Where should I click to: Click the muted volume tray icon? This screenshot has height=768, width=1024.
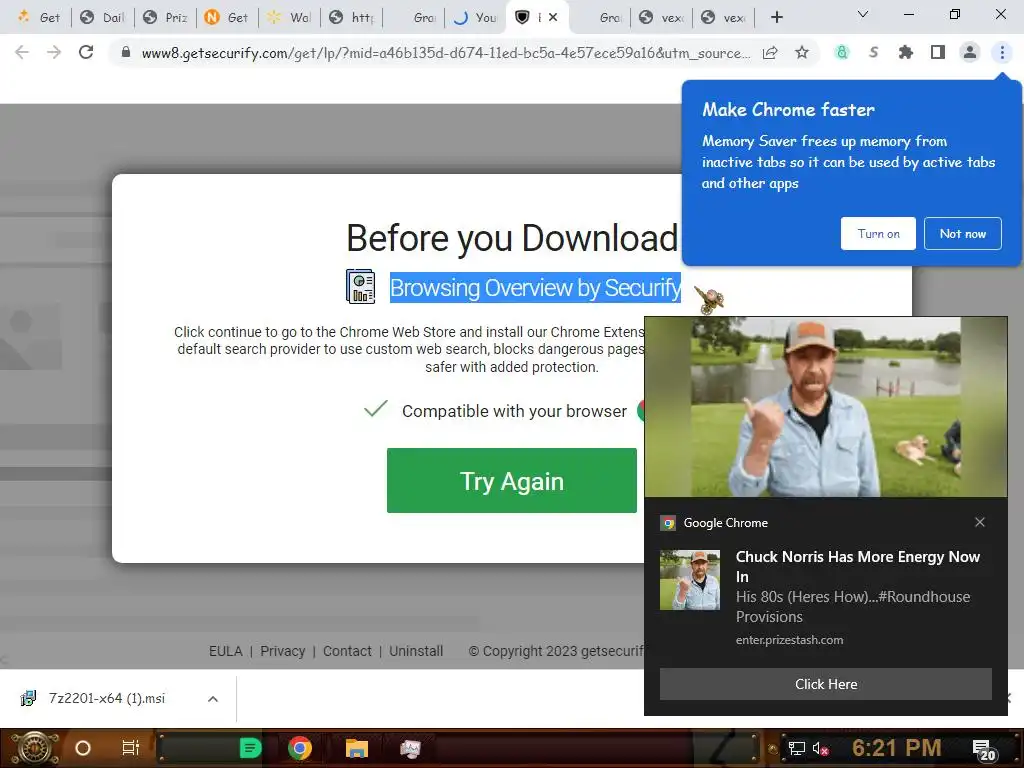[820, 748]
